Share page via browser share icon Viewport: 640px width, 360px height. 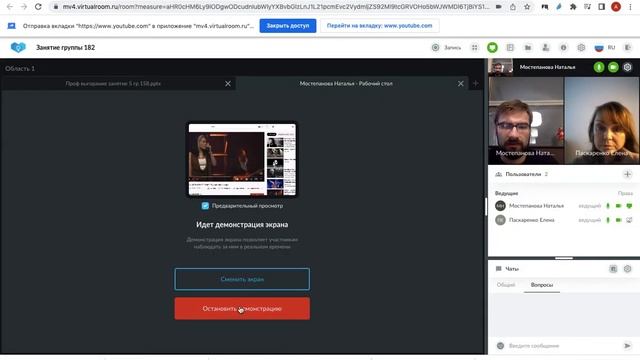(x=513, y=7)
